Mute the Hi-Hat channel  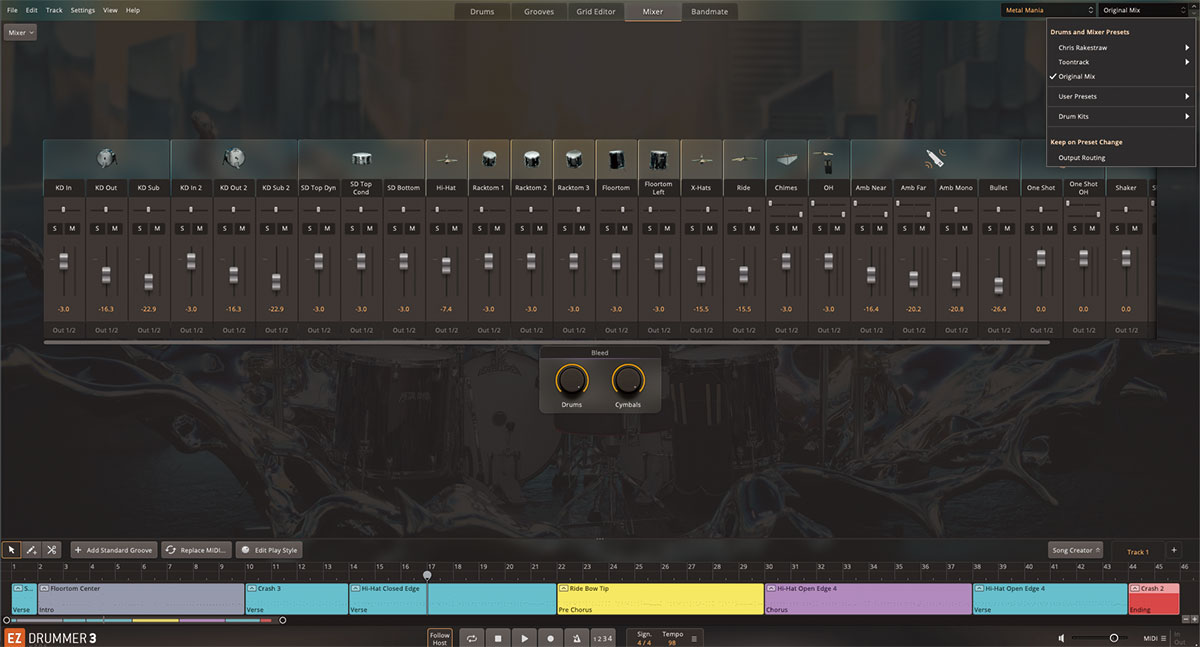pyautogui.click(x=455, y=228)
